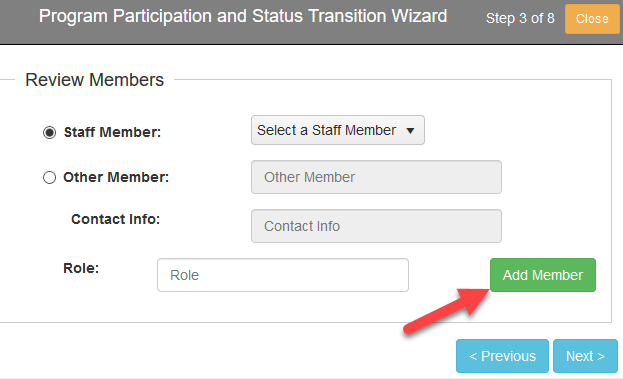Open the Select a Staff Member dropdown

pyautogui.click(x=338, y=130)
